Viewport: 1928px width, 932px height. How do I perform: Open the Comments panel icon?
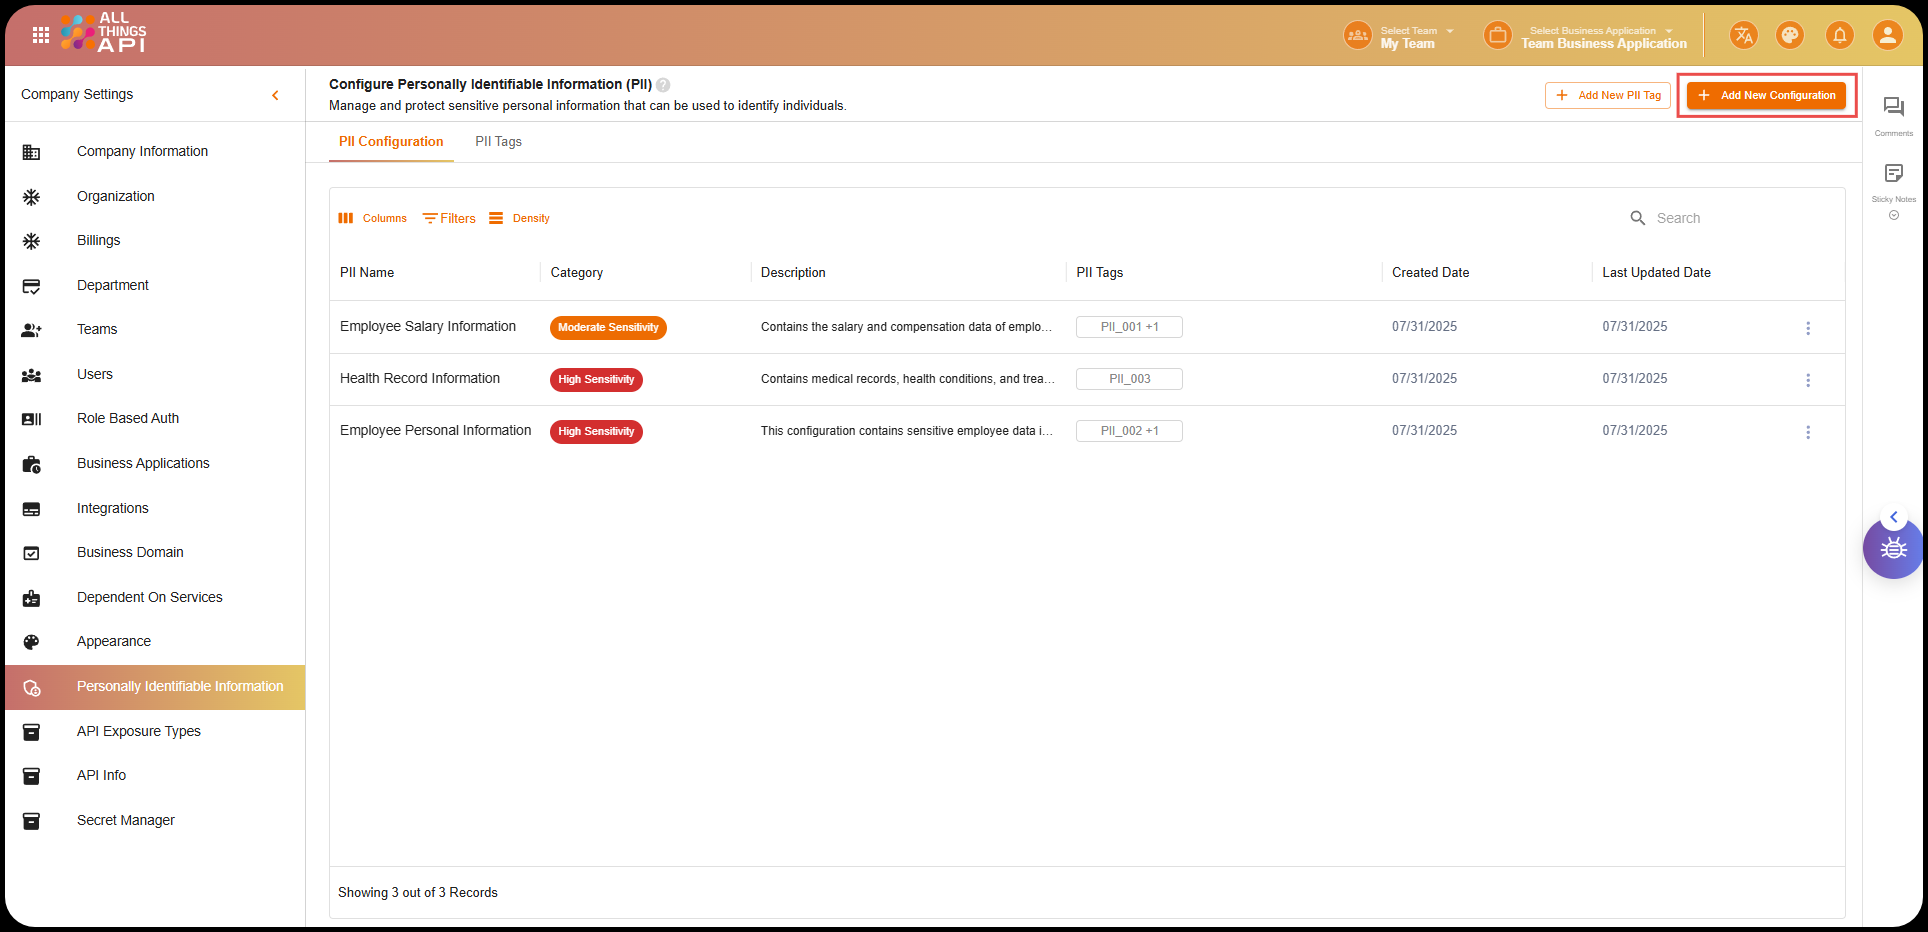[1893, 108]
